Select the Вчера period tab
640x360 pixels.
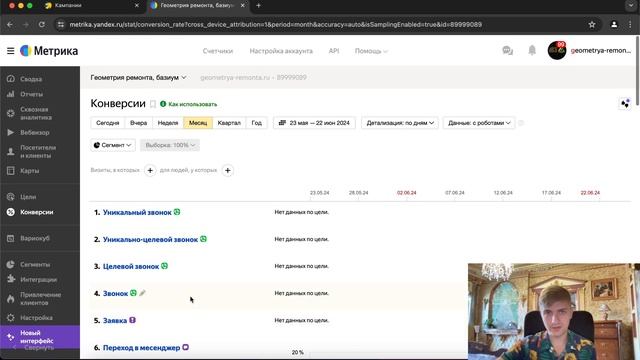pos(138,123)
